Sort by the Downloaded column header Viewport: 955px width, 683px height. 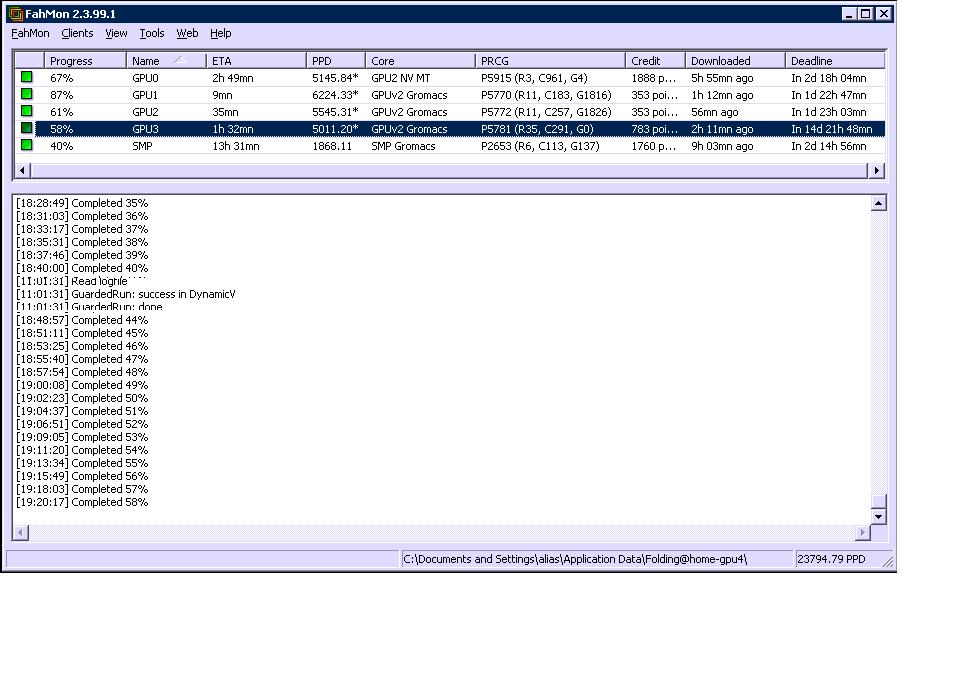coord(735,61)
